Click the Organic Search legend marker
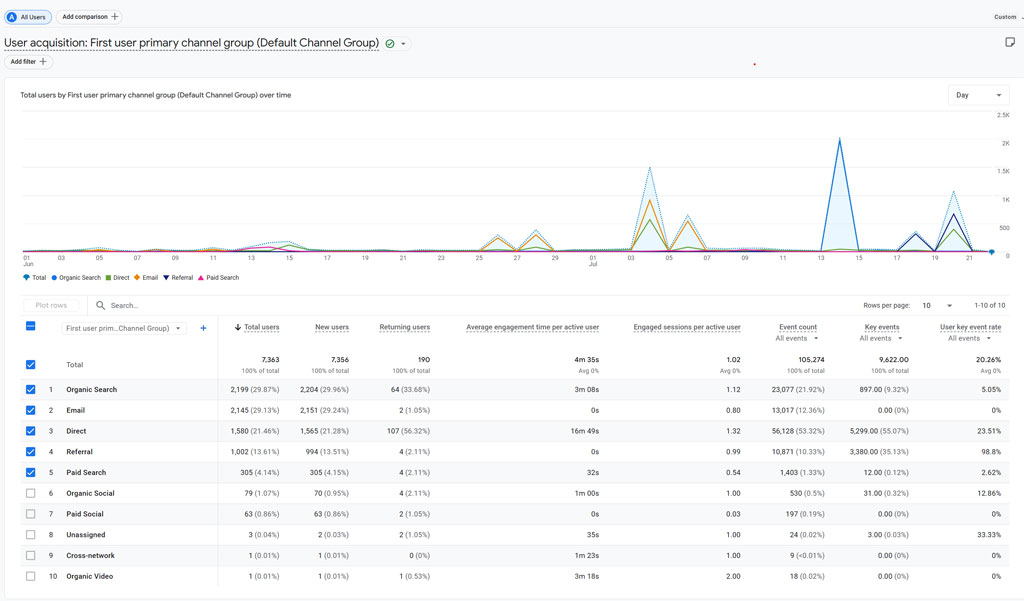The height and width of the screenshot is (601, 1024). point(55,278)
